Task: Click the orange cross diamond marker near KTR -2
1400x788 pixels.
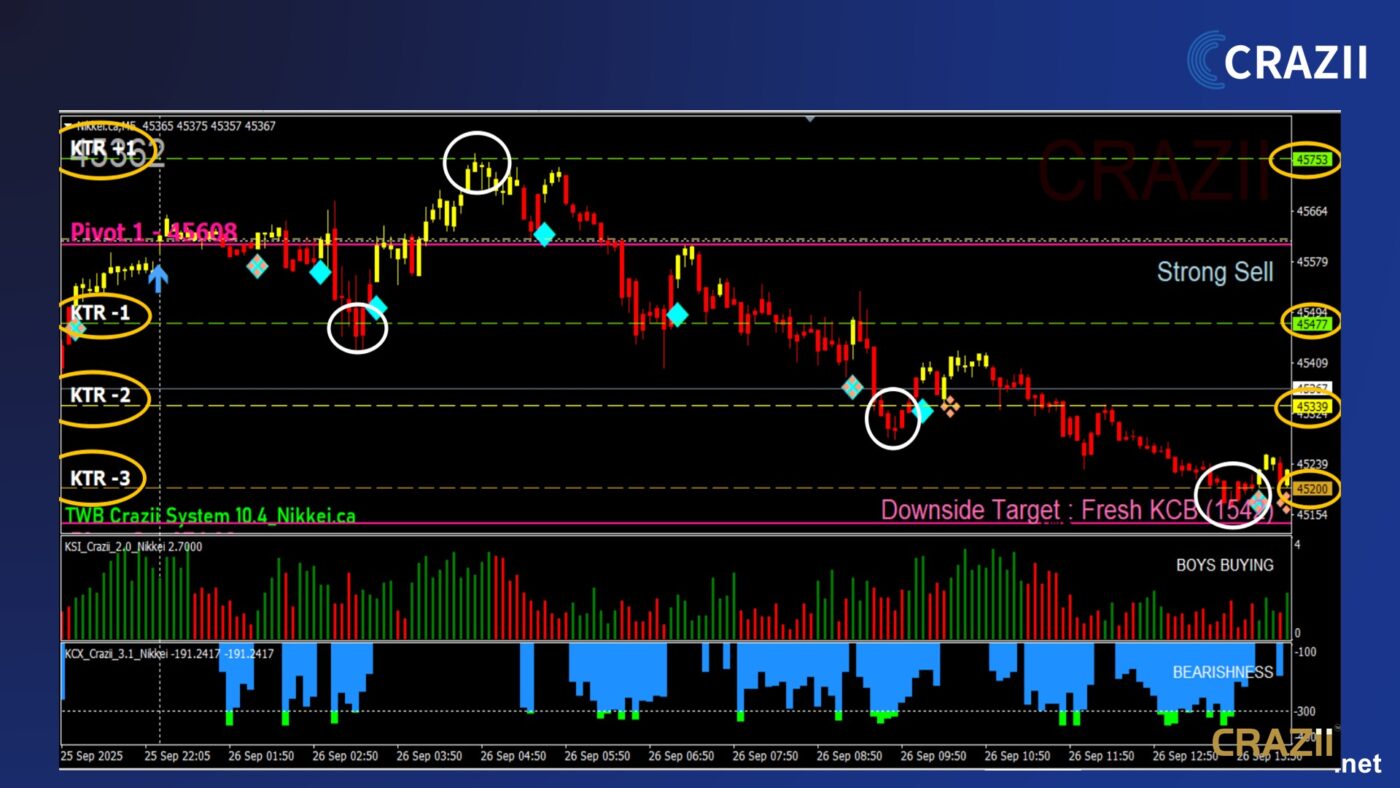Action: pos(948,405)
